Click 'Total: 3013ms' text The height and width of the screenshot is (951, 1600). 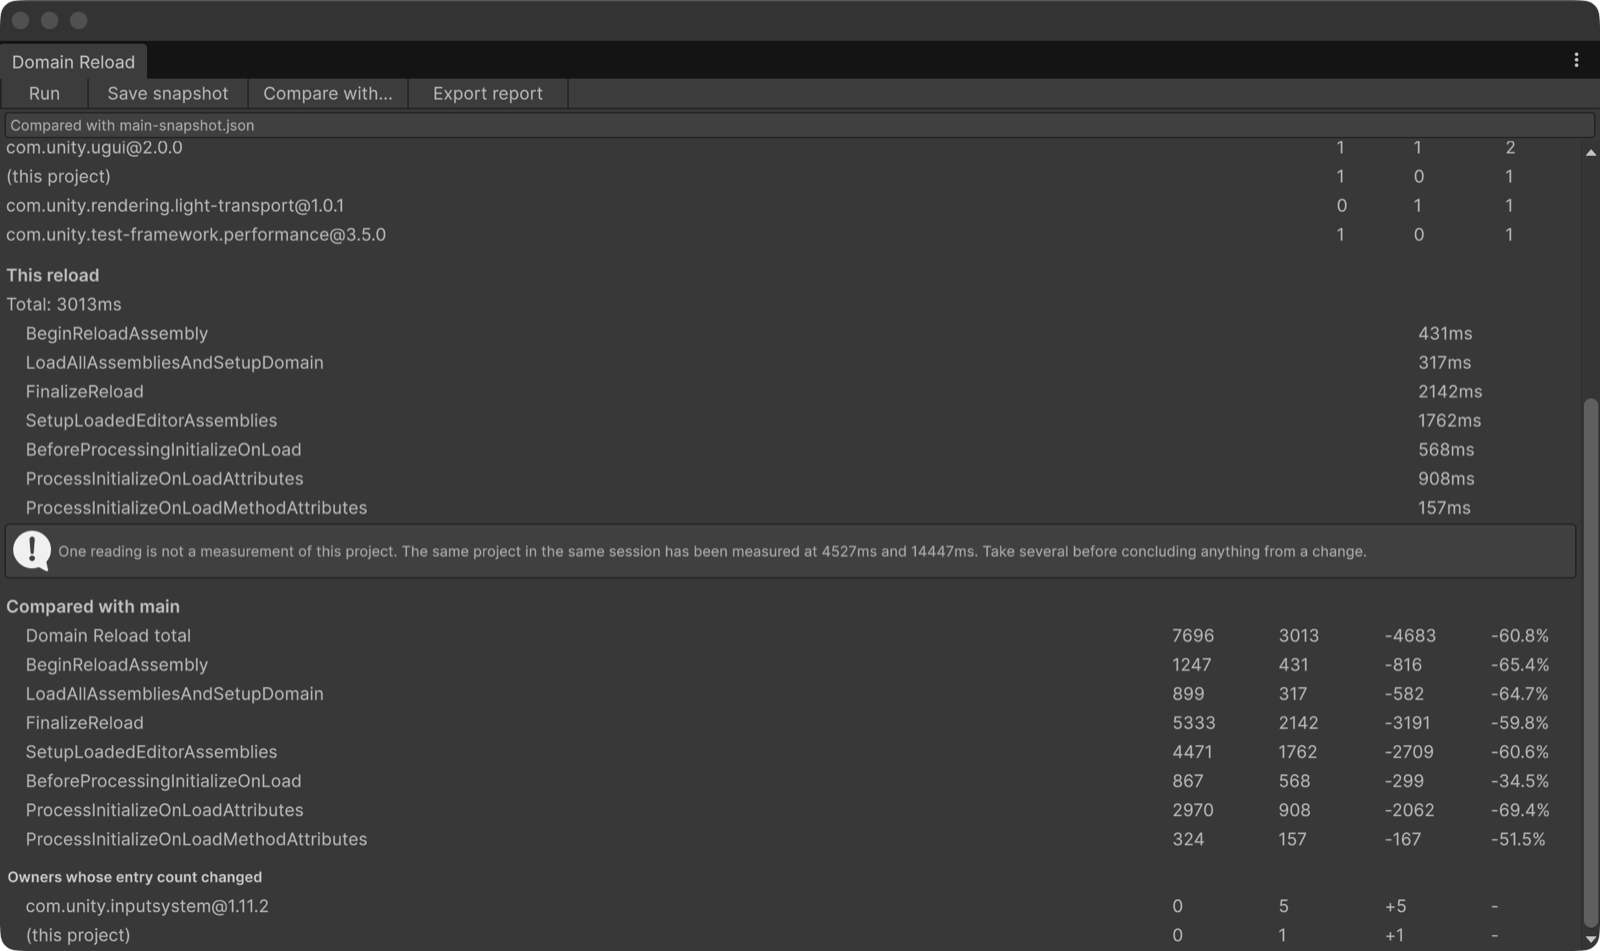64,304
